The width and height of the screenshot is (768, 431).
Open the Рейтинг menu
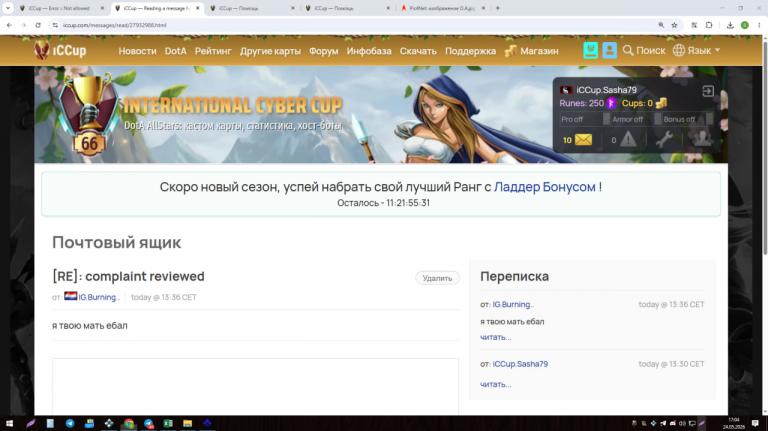[x=213, y=51]
